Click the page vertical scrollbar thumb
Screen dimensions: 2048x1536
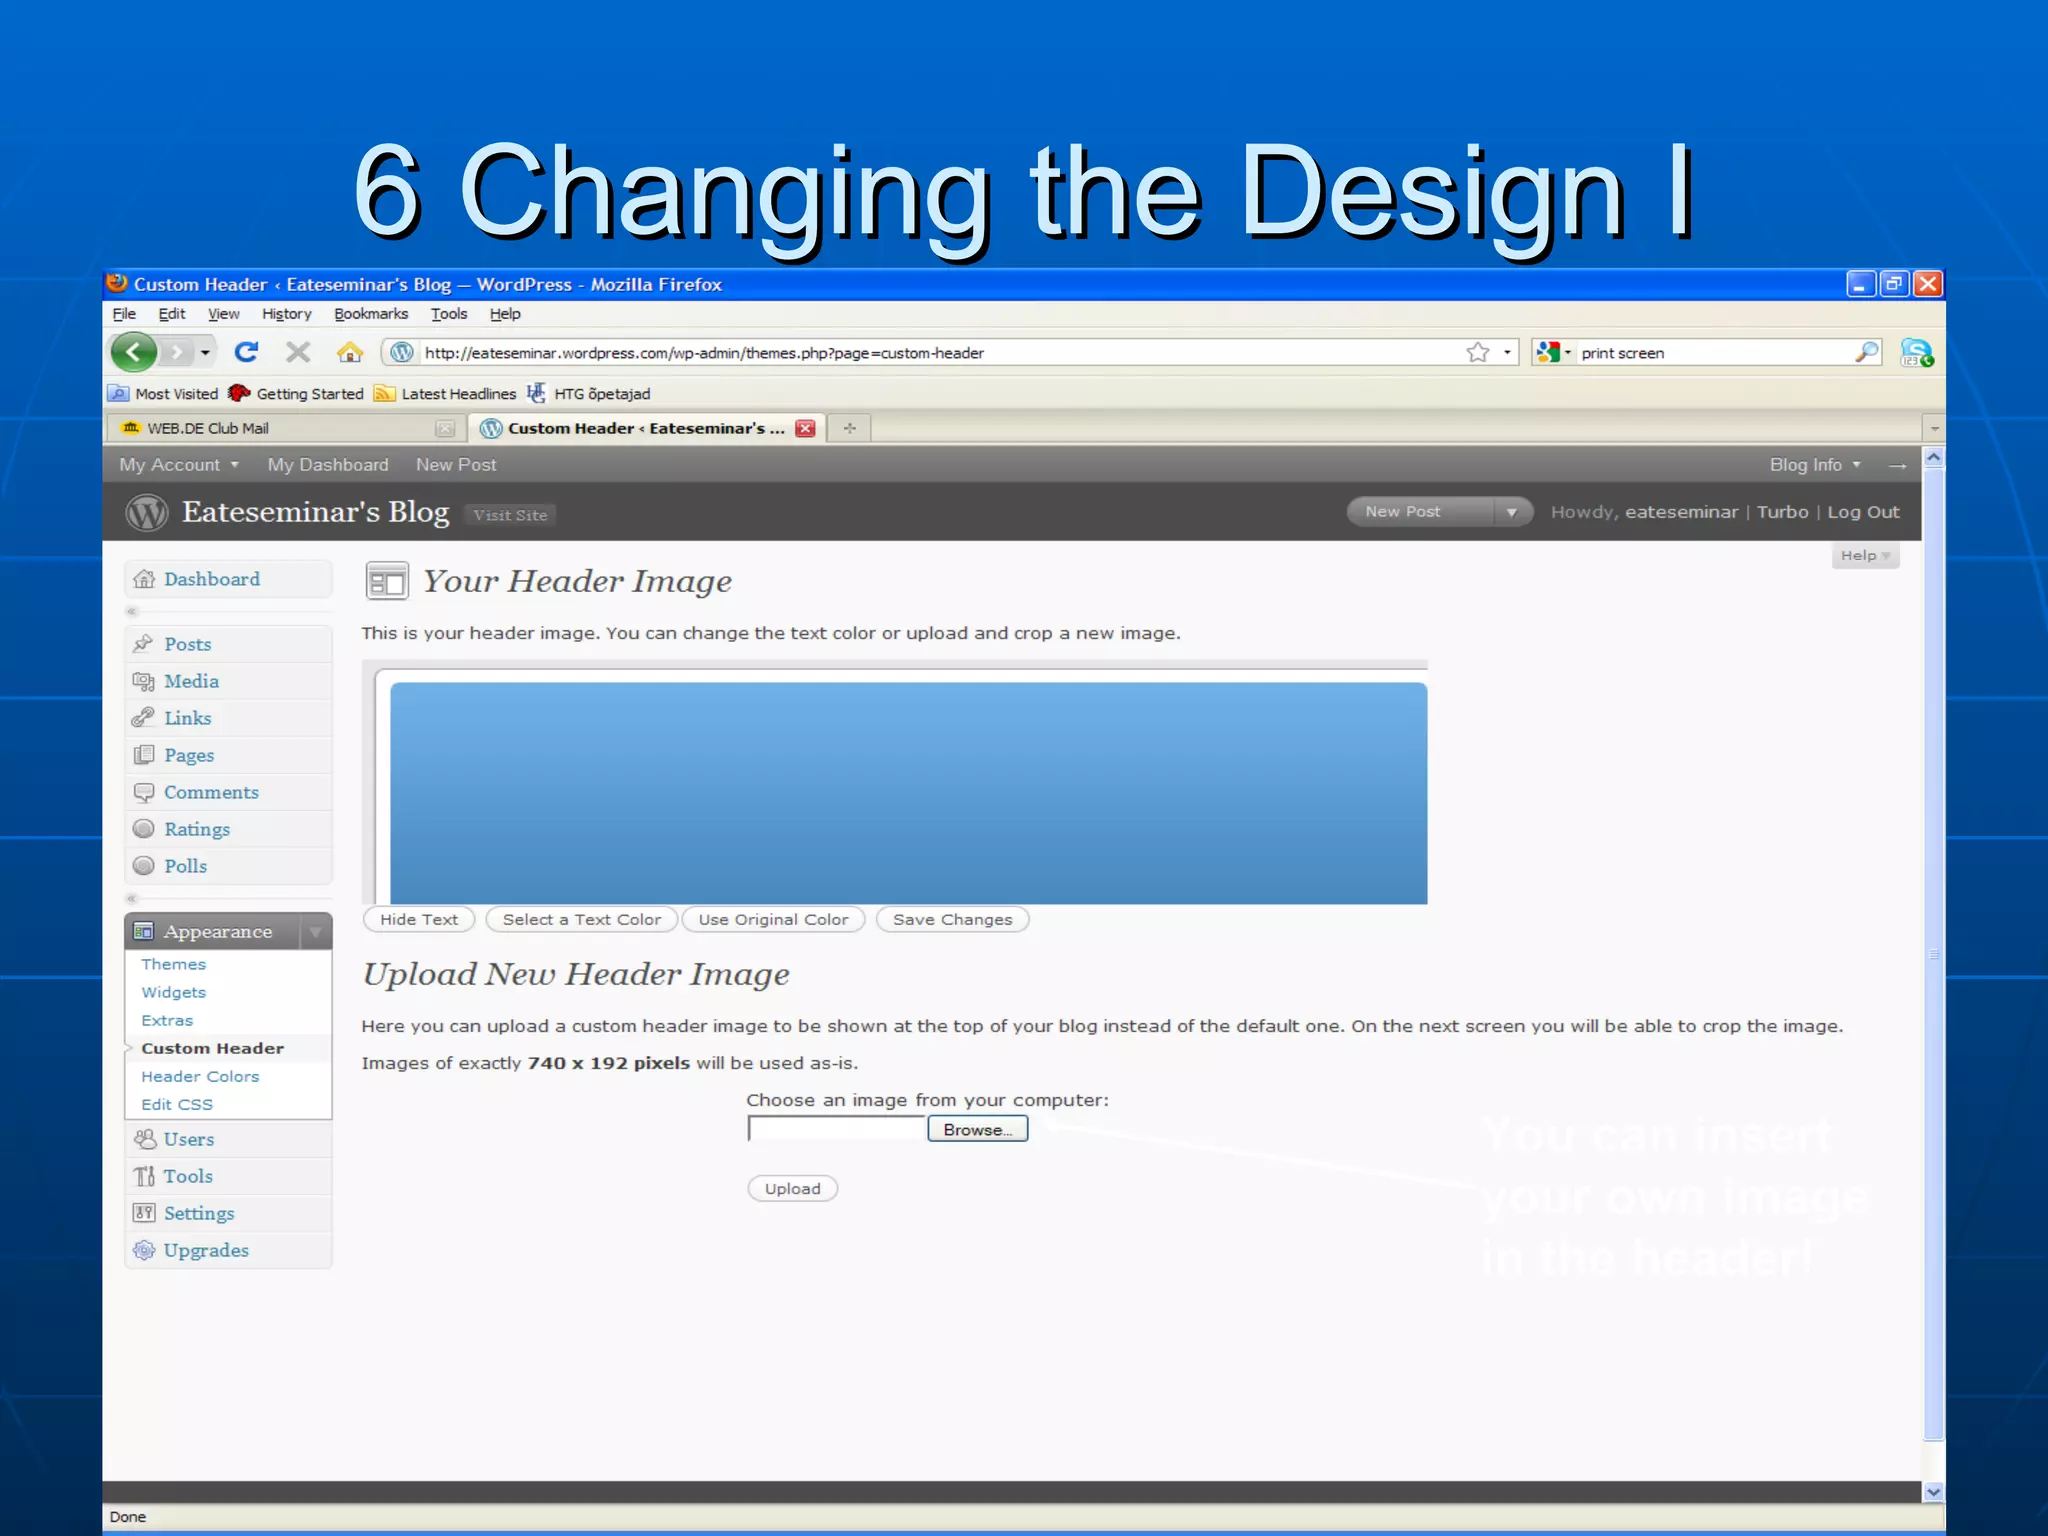[x=1934, y=954]
